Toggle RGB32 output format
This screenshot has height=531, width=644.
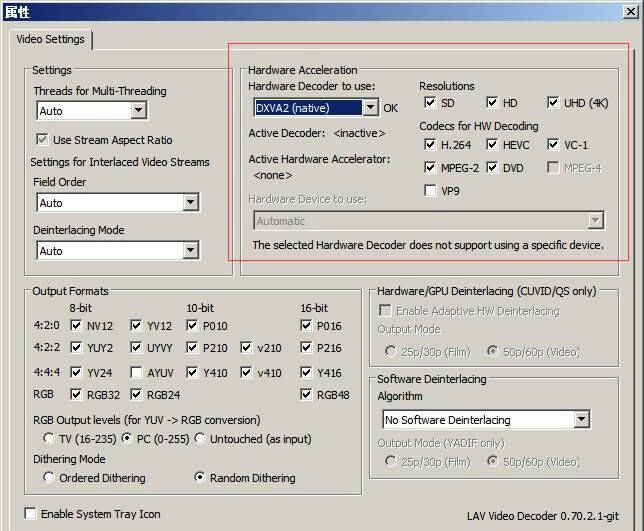(x=76, y=394)
